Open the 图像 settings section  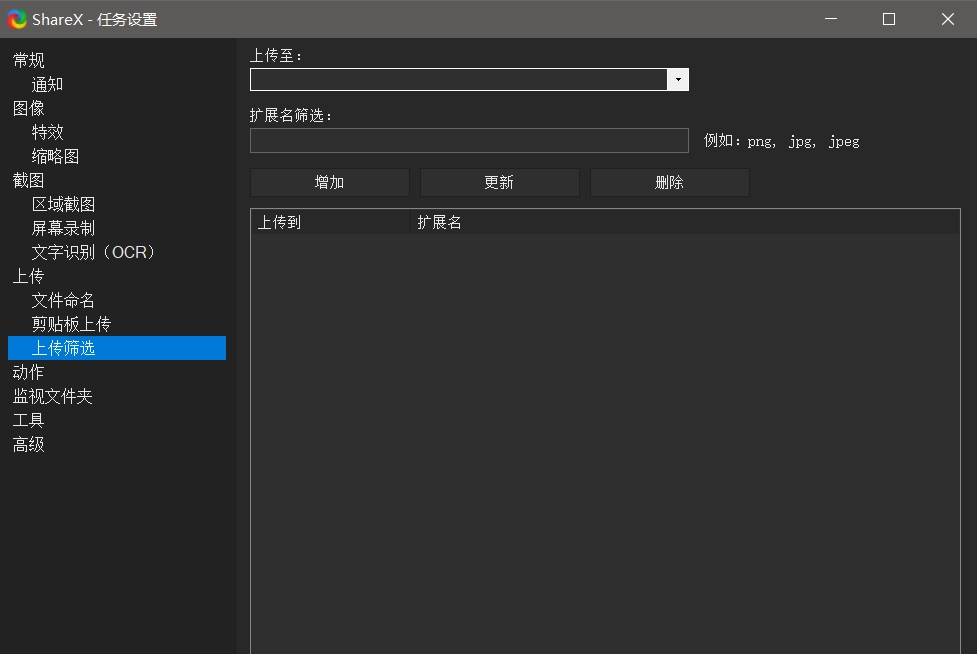pyautogui.click(x=29, y=108)
